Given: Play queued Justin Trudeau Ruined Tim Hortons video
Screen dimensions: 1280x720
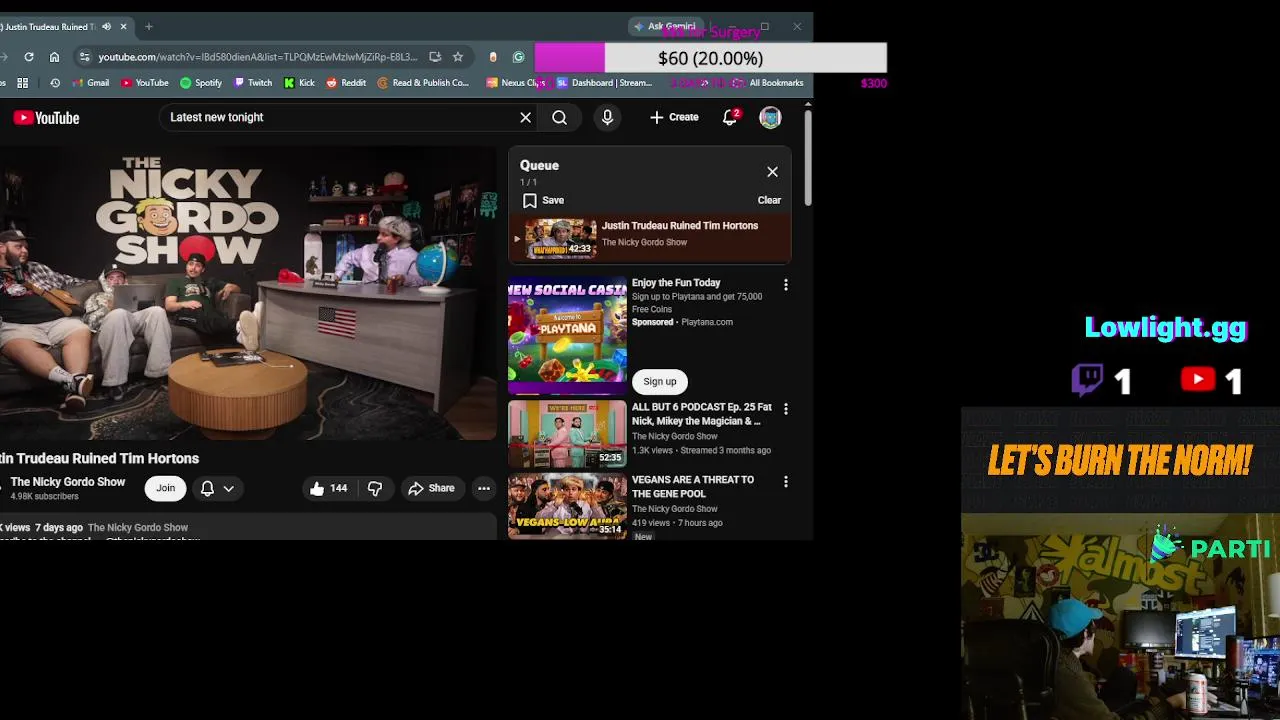Looking at the screenshot, I should click(x=650, y=239).
